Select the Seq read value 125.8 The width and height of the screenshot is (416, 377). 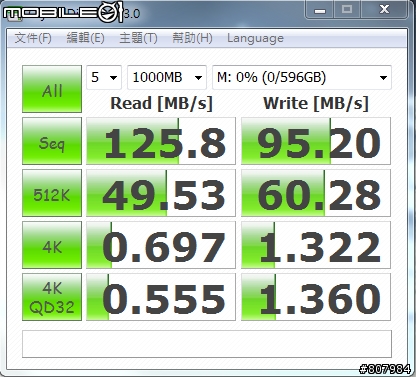pyautogui.click(x=161, y=141)
